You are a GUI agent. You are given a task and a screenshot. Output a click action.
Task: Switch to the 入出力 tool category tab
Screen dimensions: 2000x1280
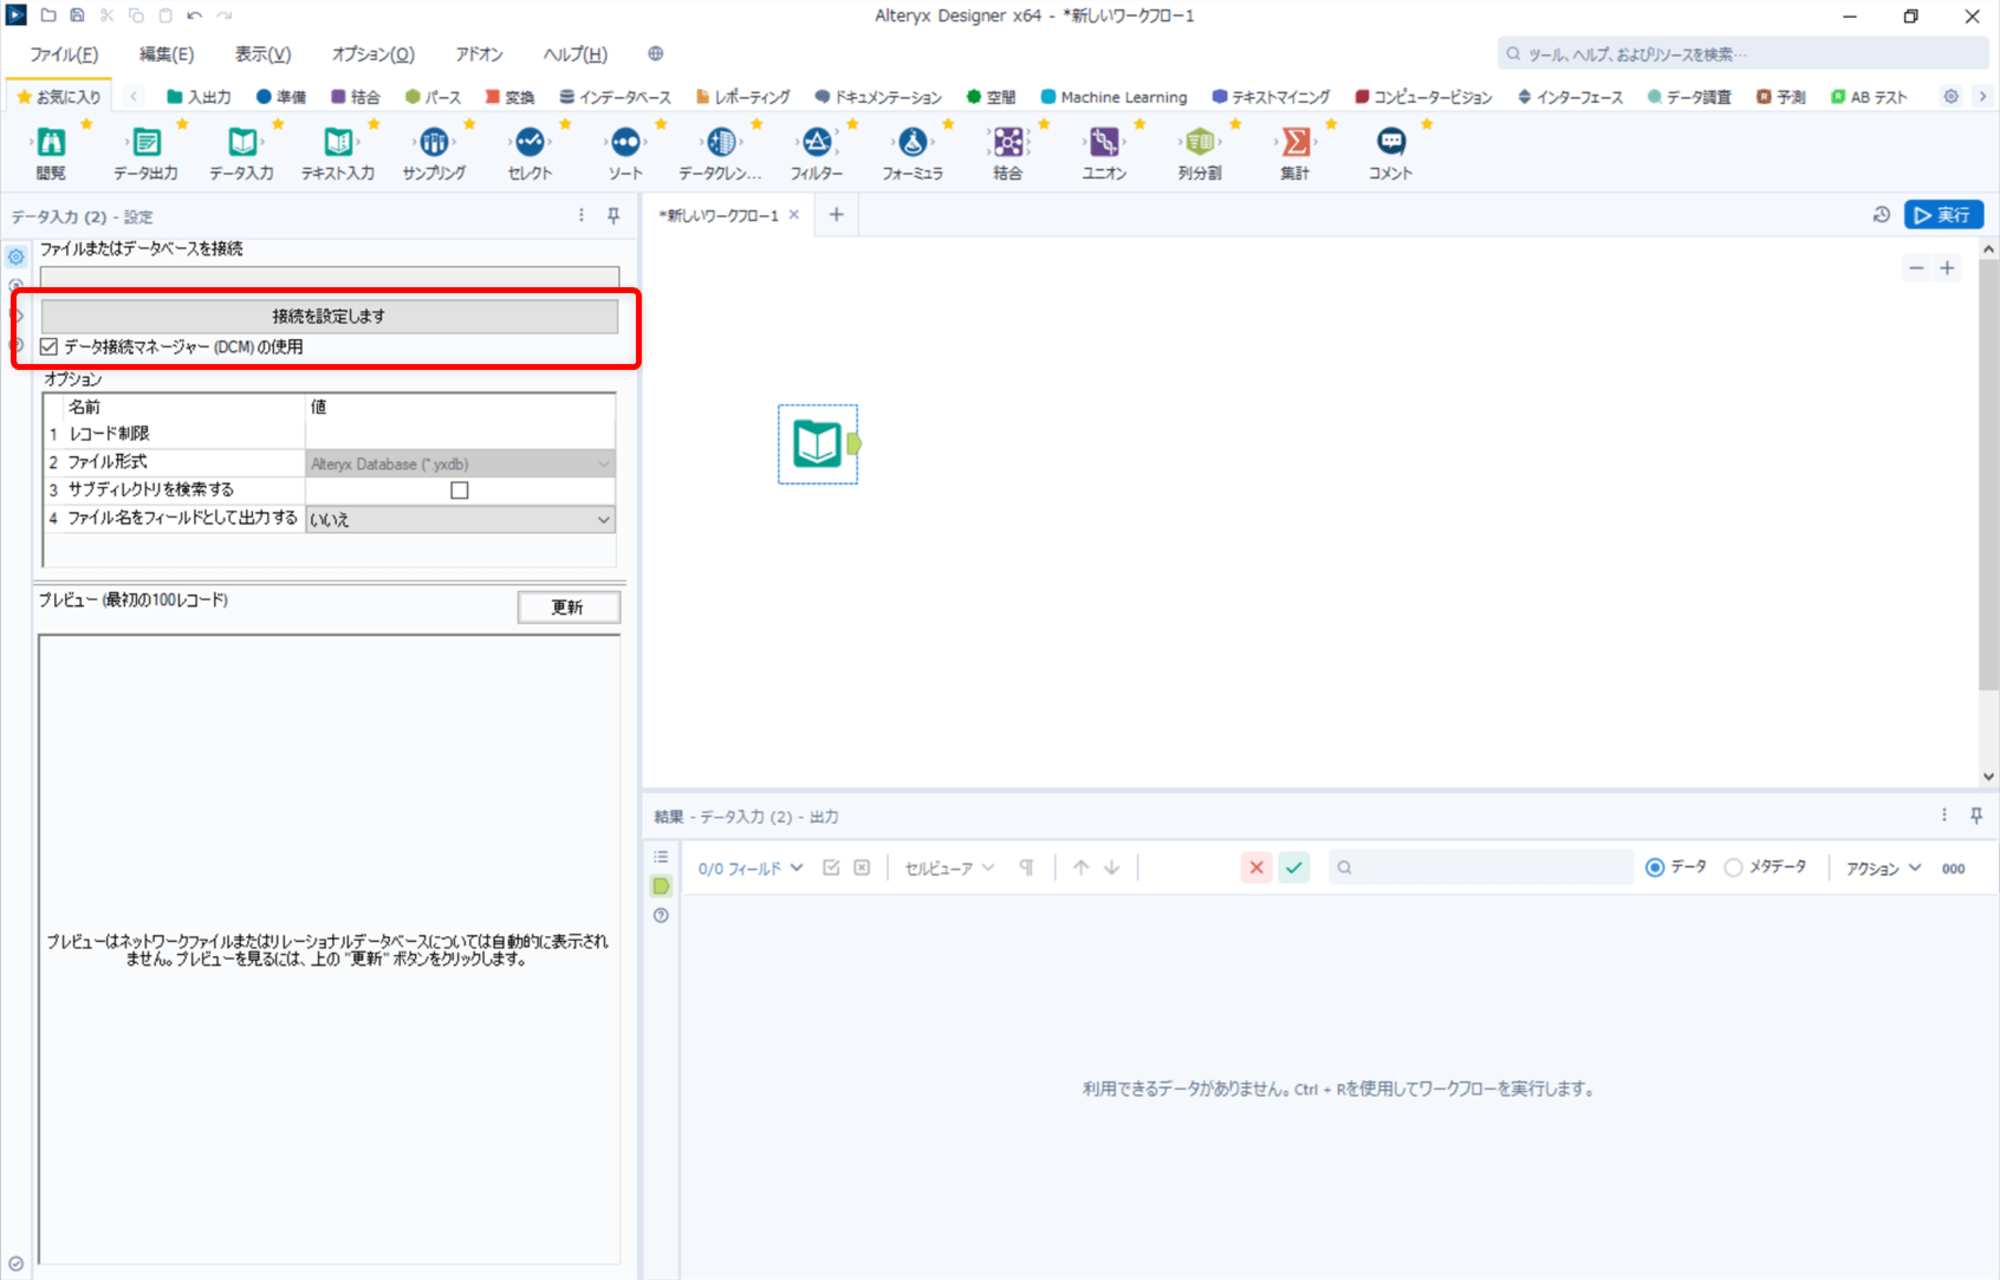point(198,97)
